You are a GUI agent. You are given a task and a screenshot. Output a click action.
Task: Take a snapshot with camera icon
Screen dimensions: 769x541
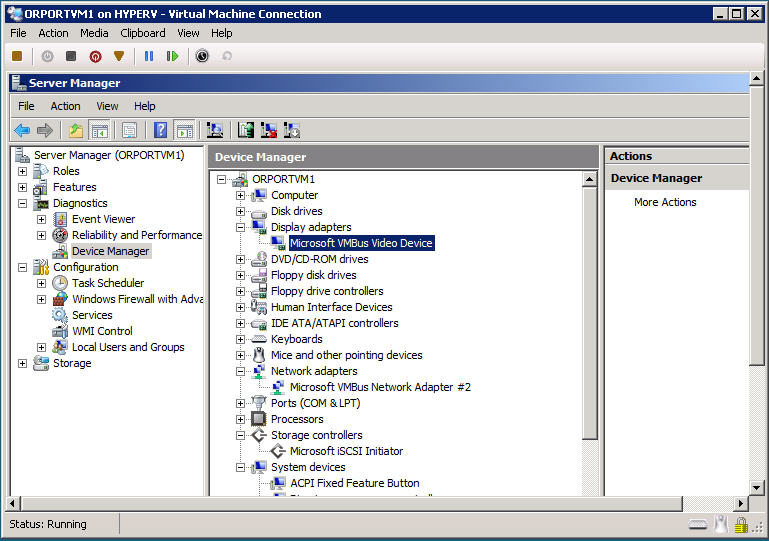pos(202,56)
